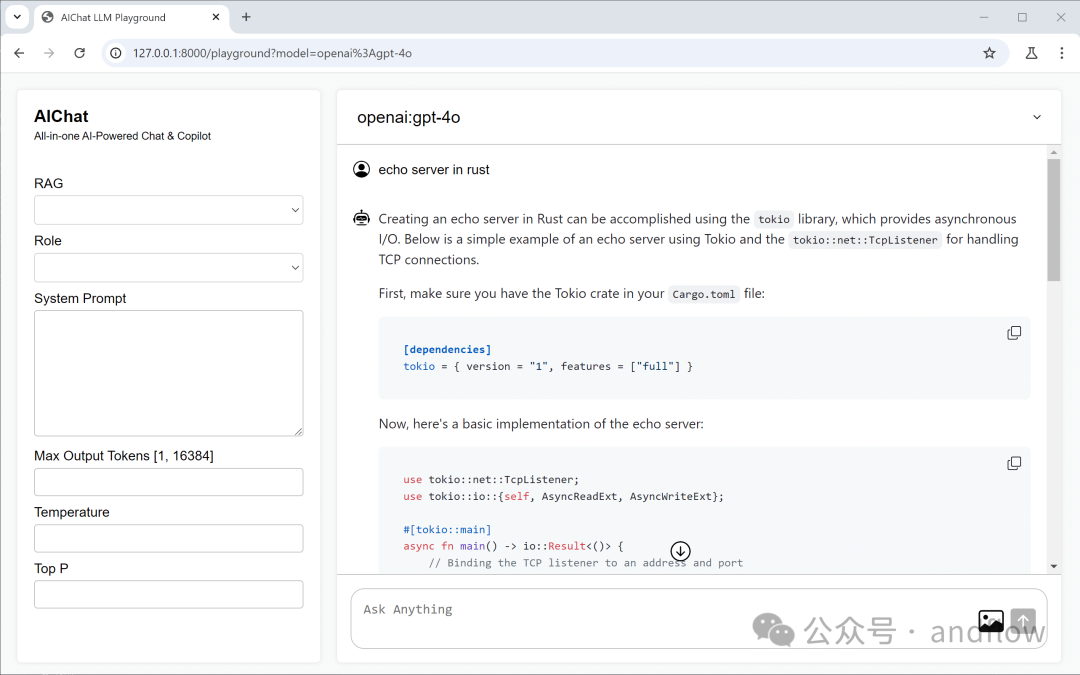The image size is (1080, 675).
Task: Copy the echo server Rust code block
Action: pyautogui.click(x=1014, y=464)
